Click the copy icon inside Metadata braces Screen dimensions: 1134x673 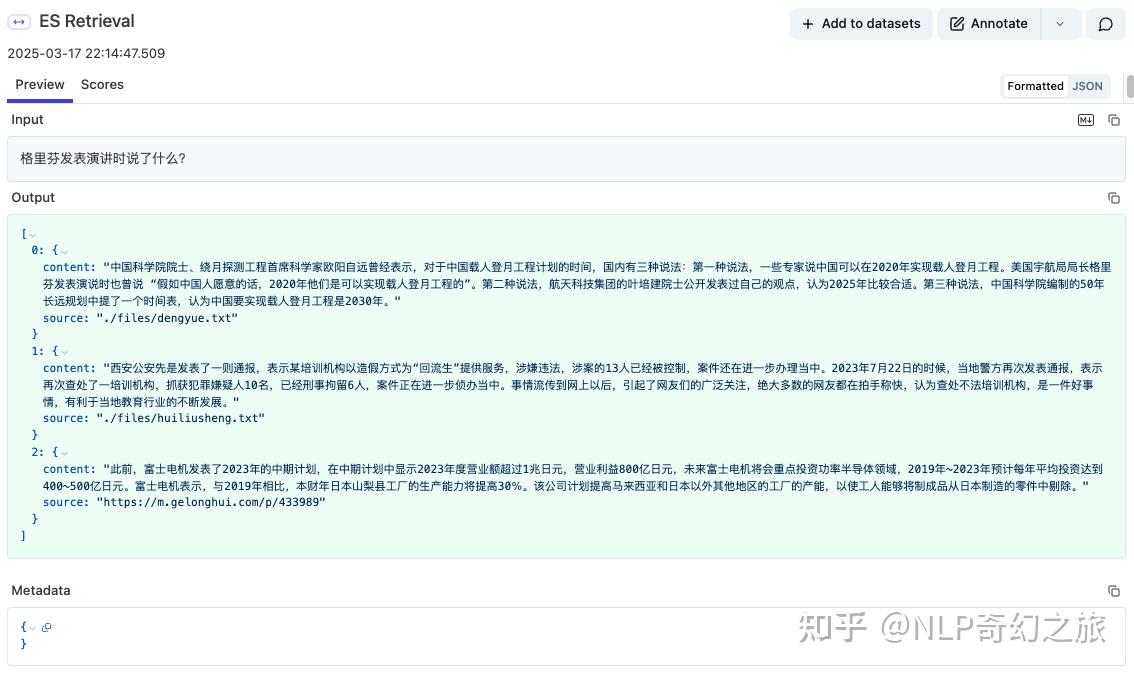point(46,626)
